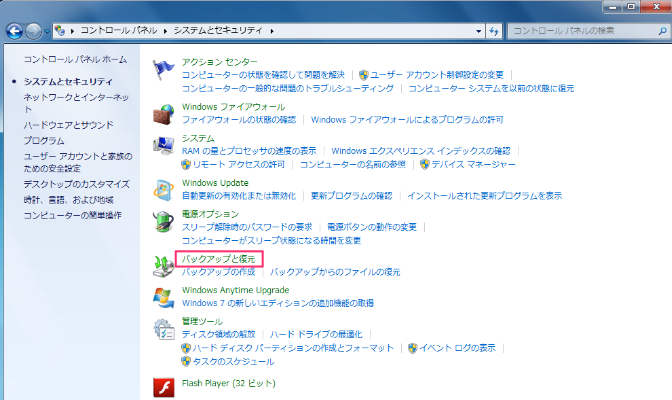Click the Administrative Tools gear icon
The height and width of the screenshot is (400, 672).
pyautogui.click(x=164, y=329)
